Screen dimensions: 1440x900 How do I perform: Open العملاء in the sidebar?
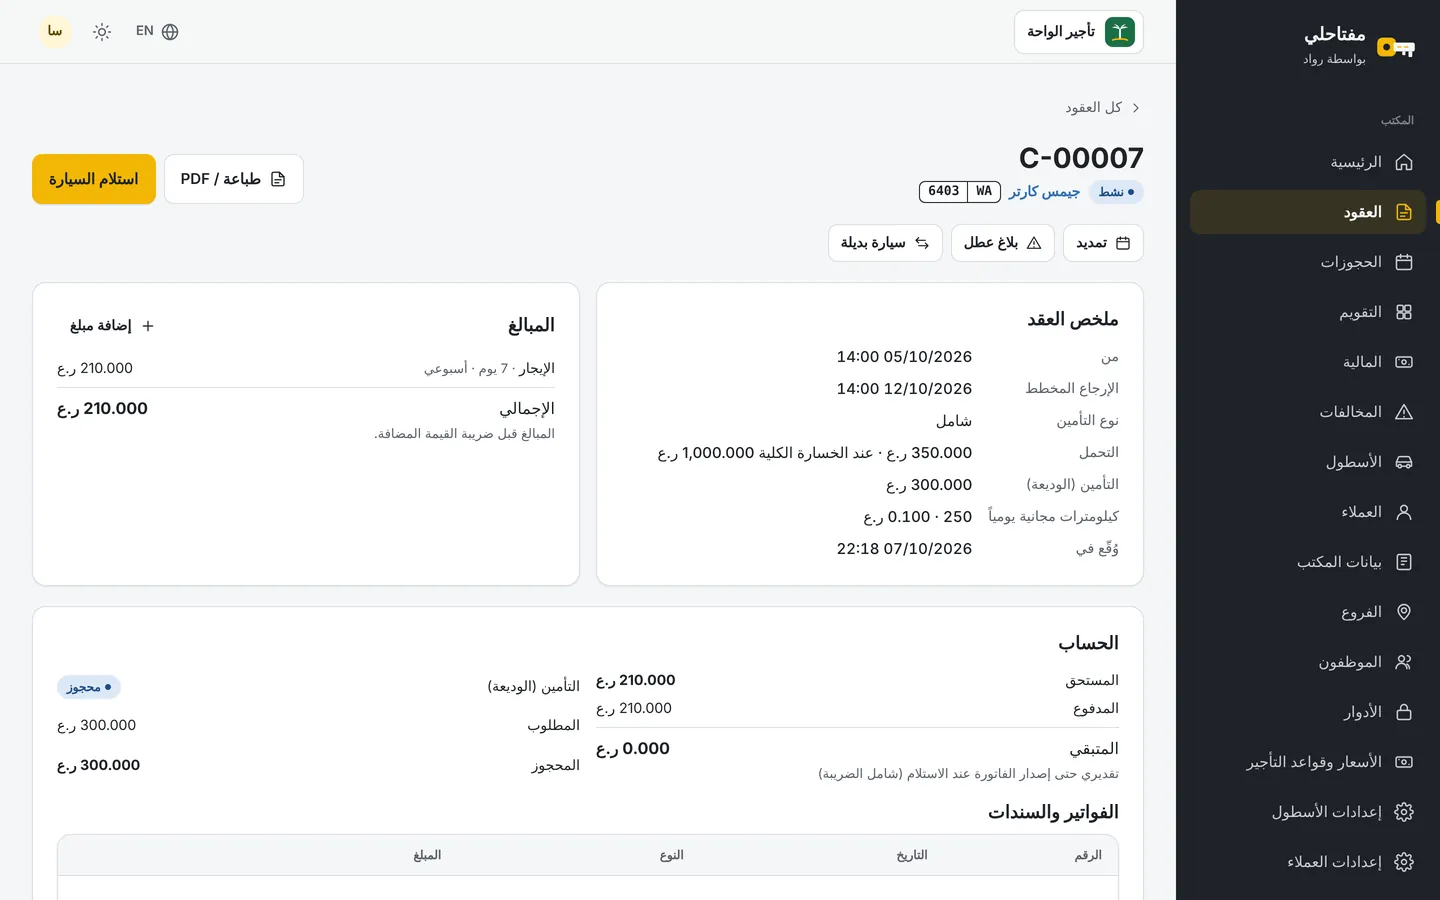(x=1308, y=512)
